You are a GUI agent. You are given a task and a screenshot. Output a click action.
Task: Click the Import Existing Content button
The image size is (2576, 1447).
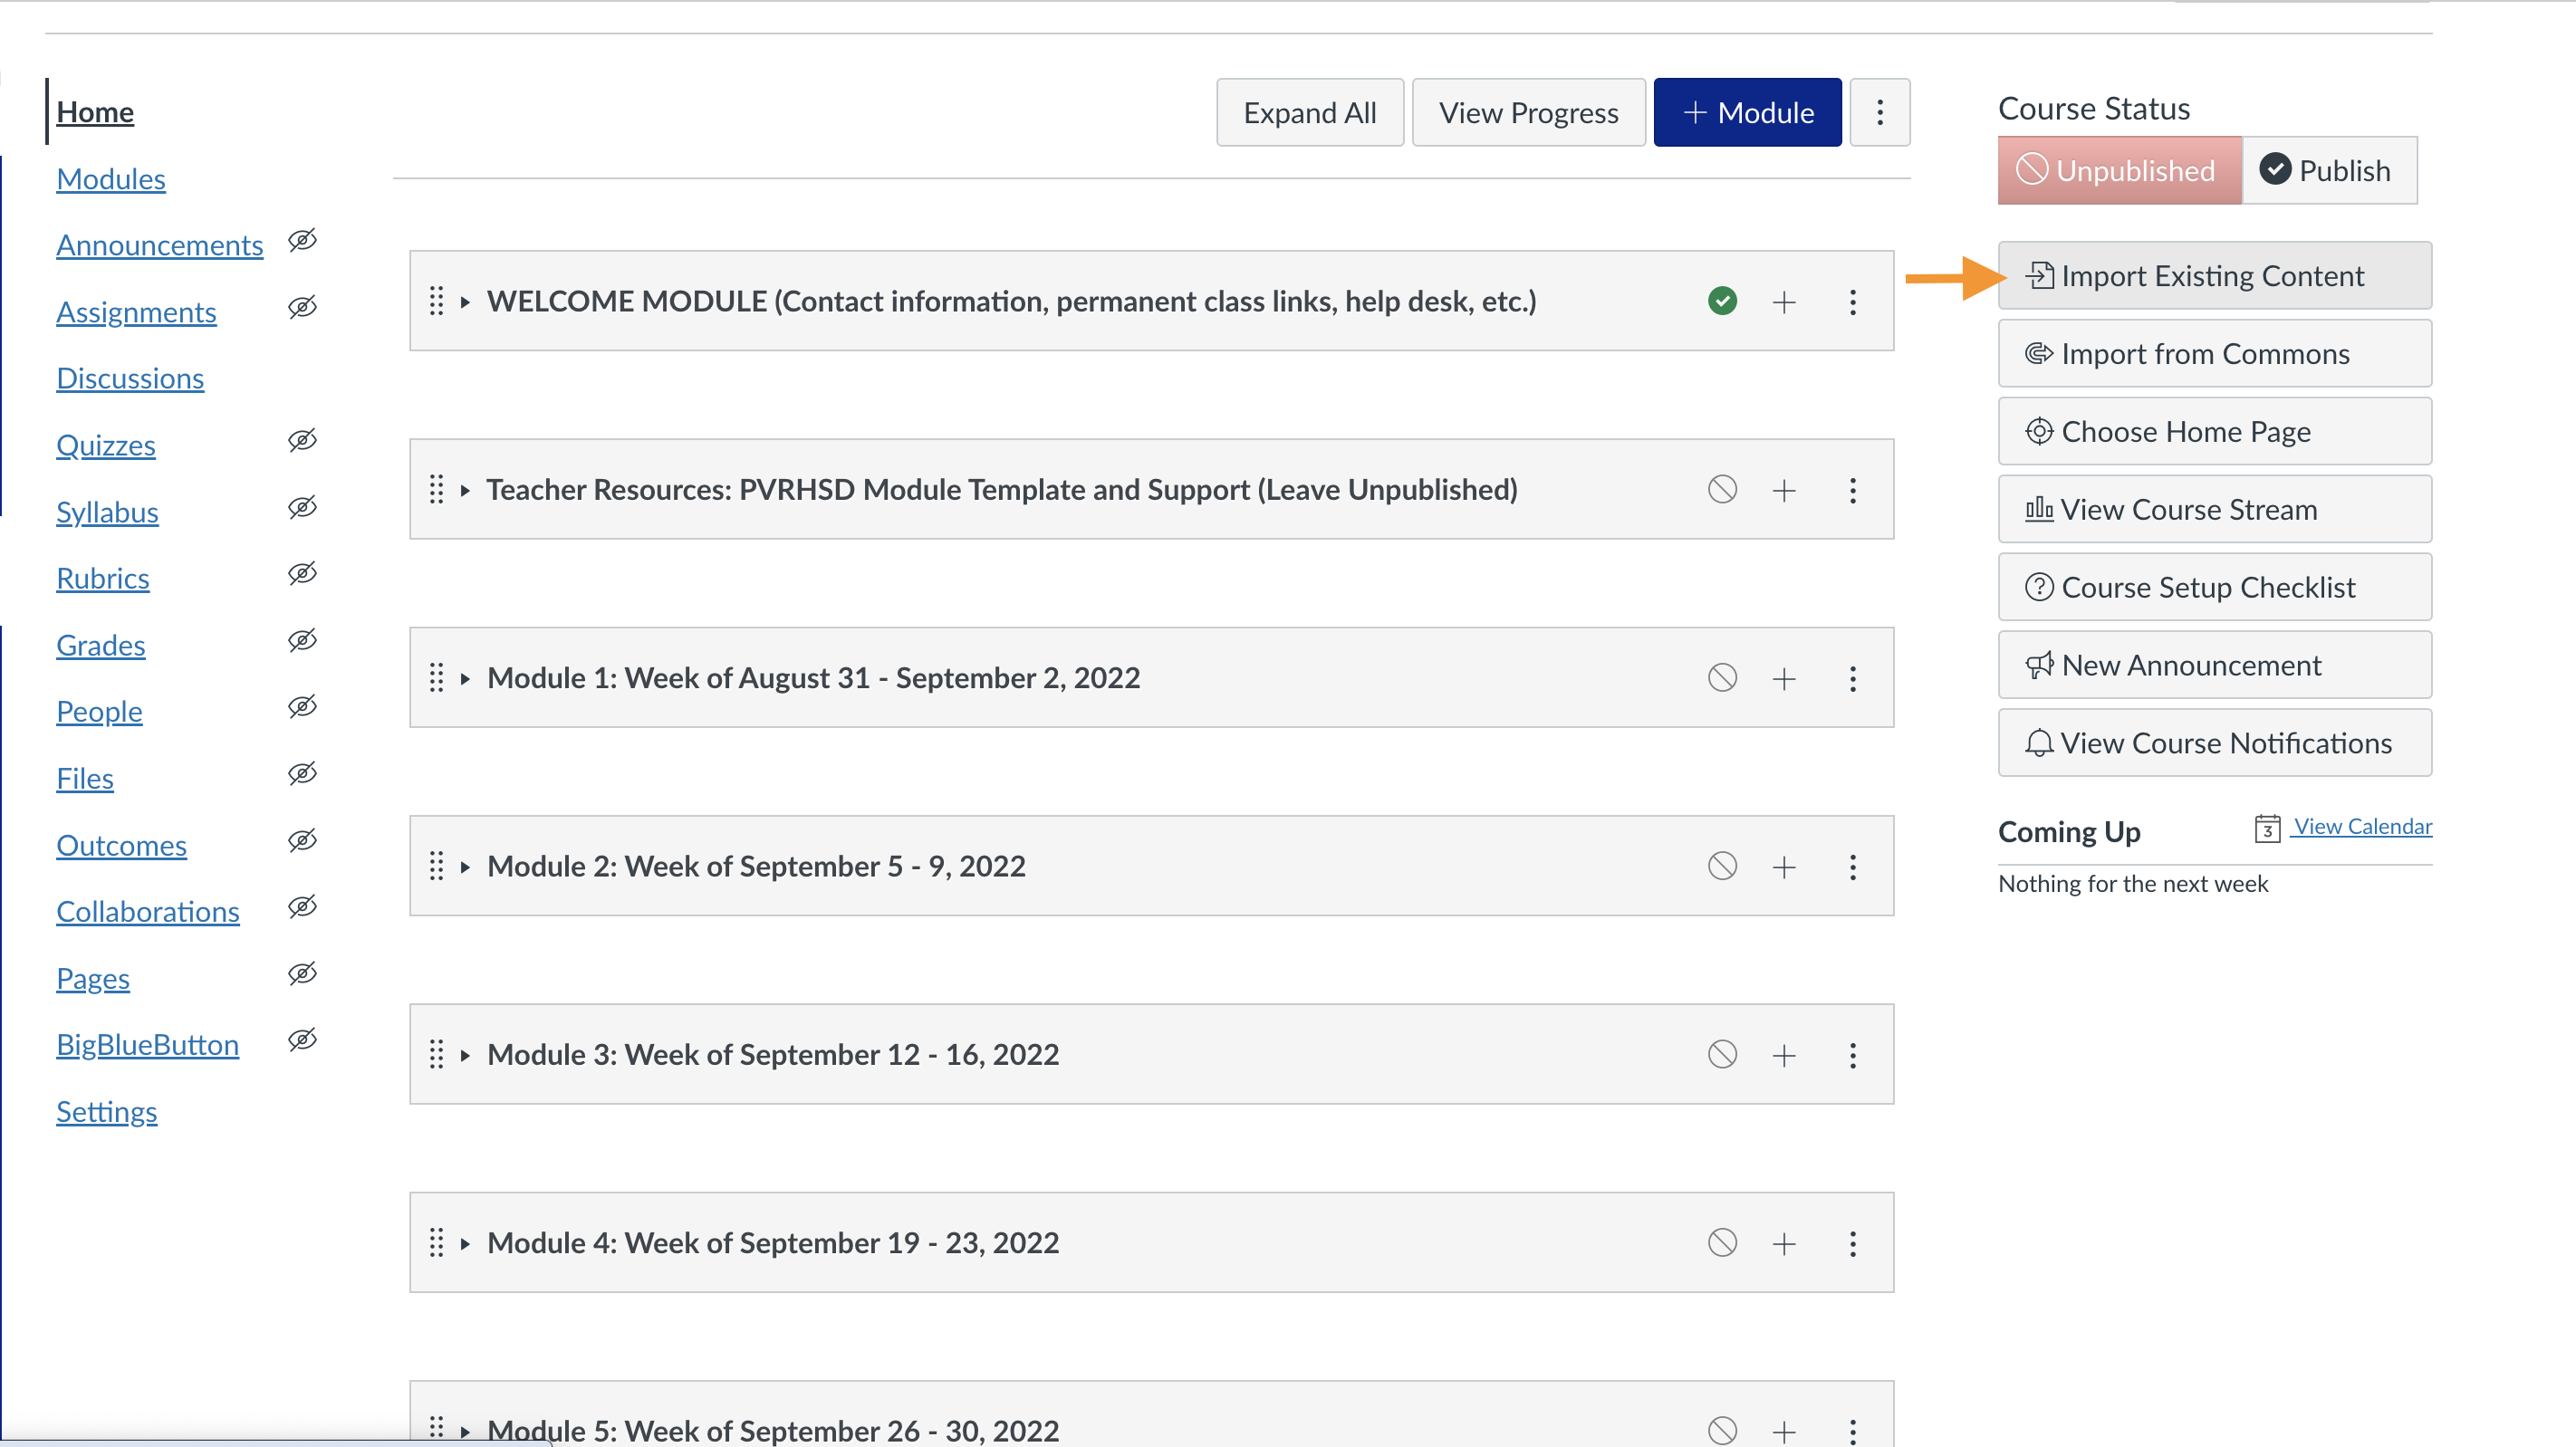pos(2214,276)
